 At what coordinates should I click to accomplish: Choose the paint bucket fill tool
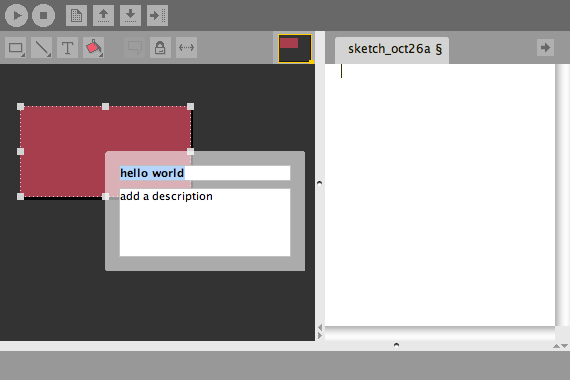(x=93, y=48)
